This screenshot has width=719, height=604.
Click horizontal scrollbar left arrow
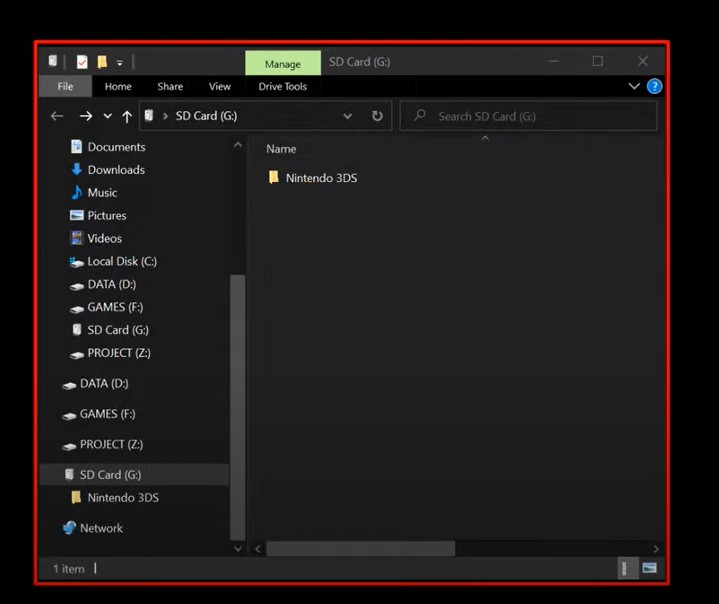258,549
